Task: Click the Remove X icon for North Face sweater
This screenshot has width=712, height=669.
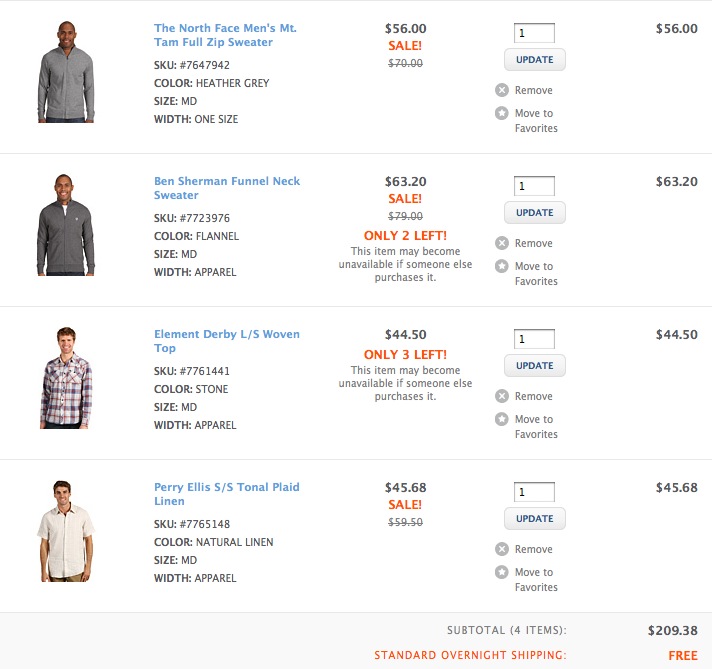Action: (x=502, y=90)
